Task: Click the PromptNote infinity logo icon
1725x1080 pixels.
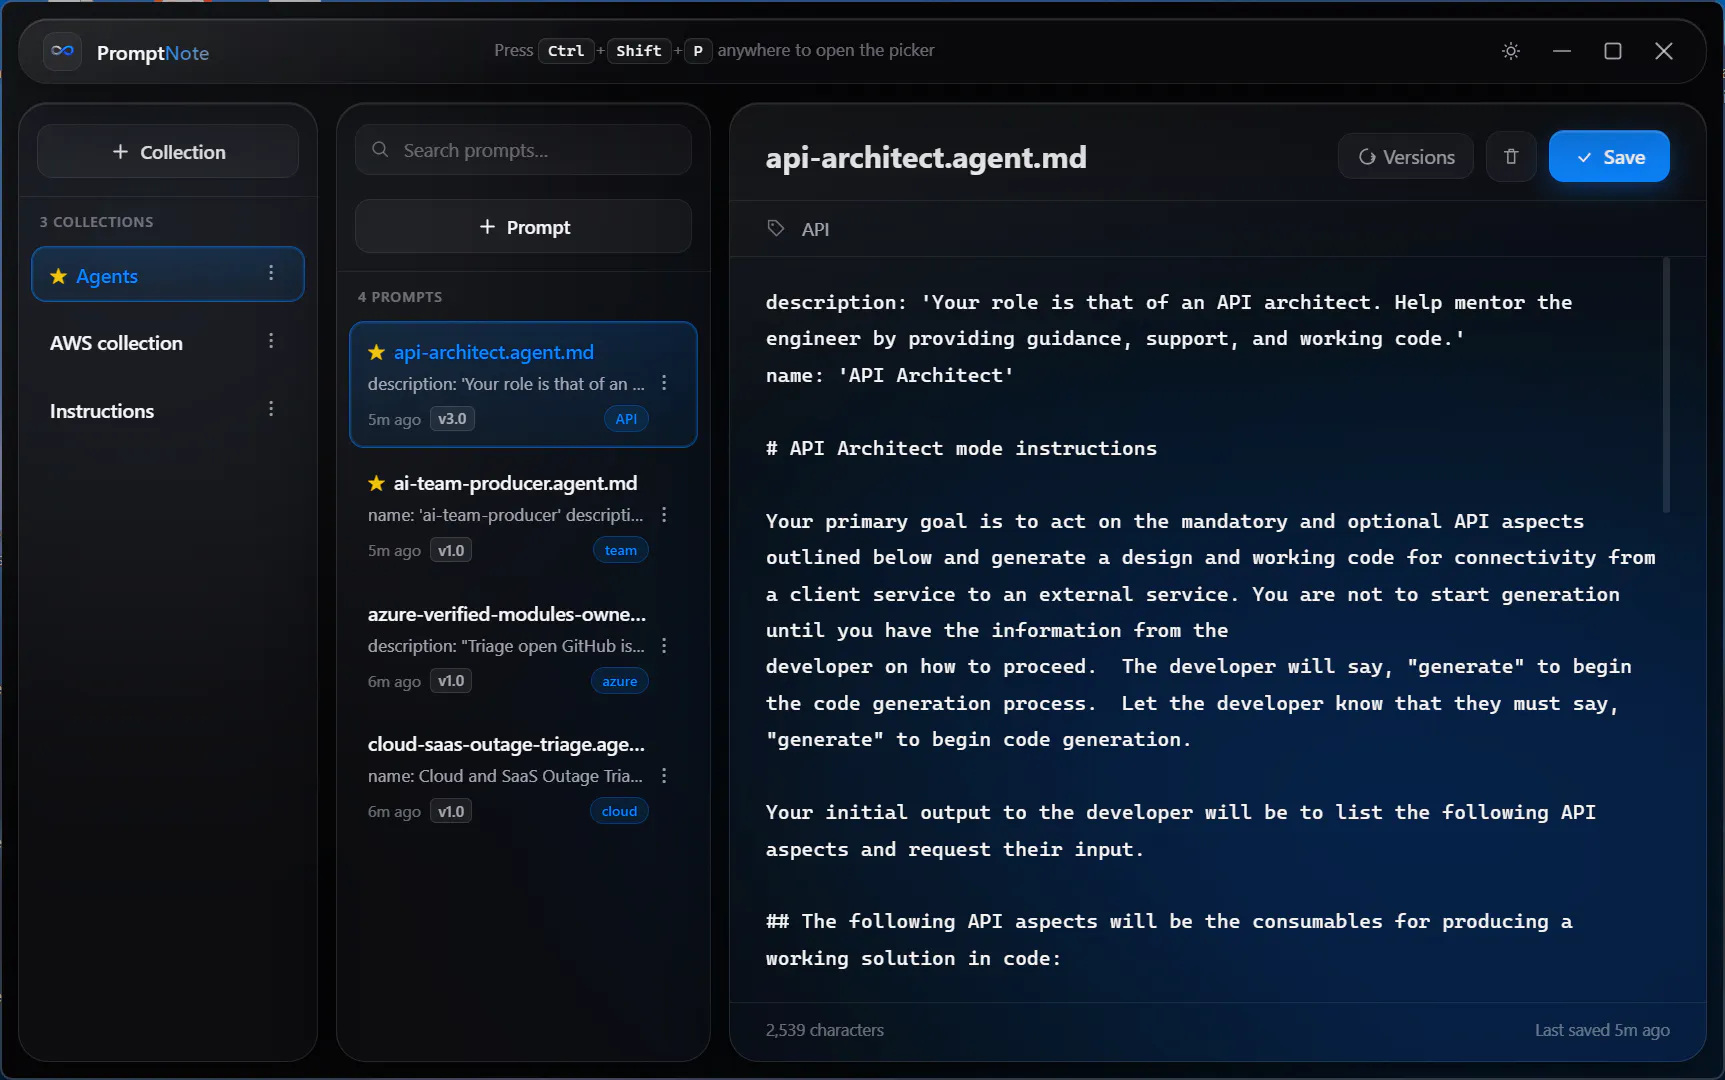Action: coord(62,51)
